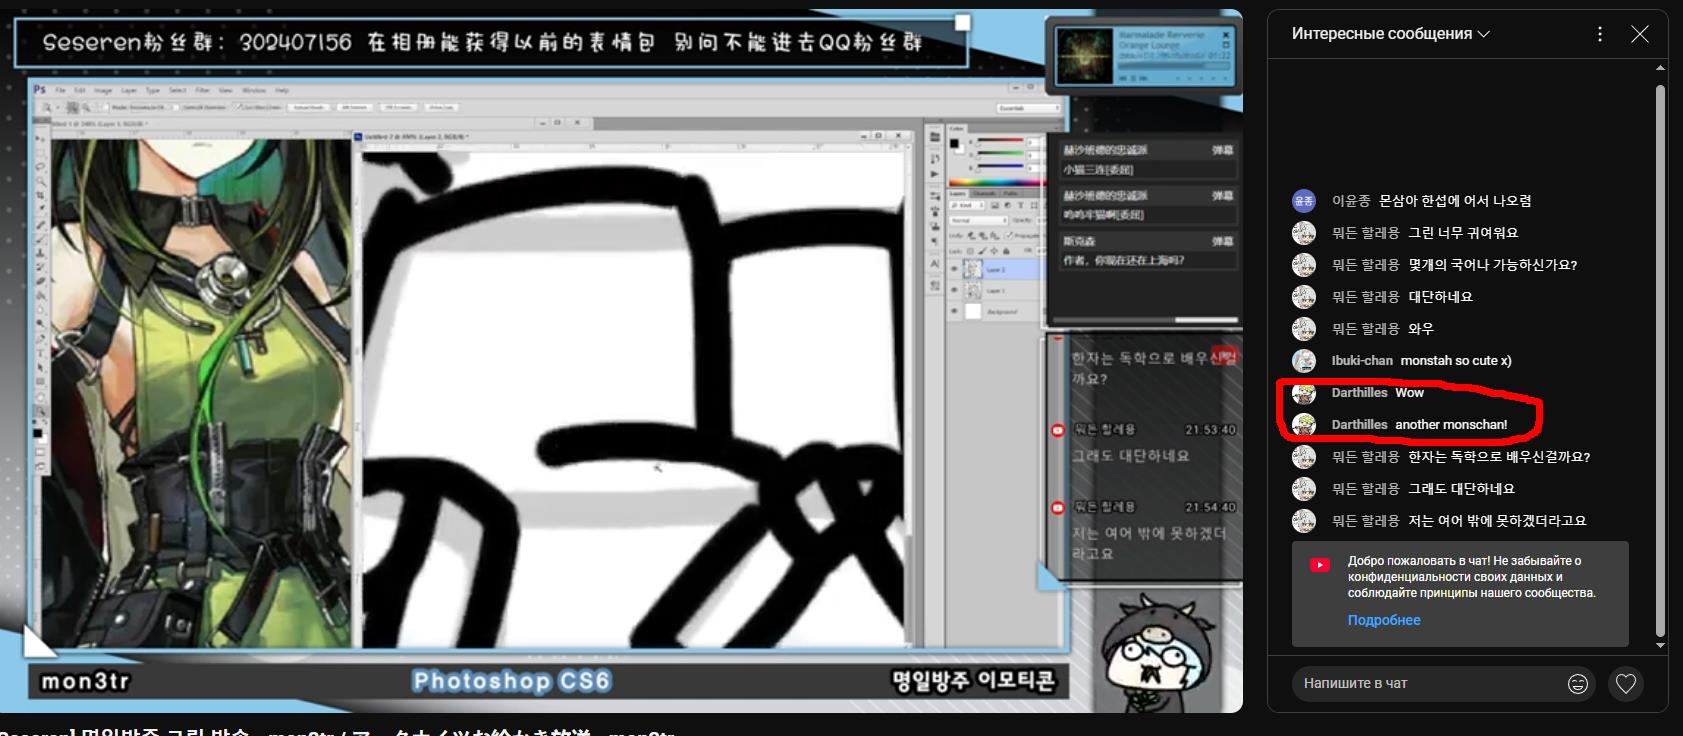Open Photoshop Help menu
This screenshot has height=736, width=1683.
pos(282,90)
